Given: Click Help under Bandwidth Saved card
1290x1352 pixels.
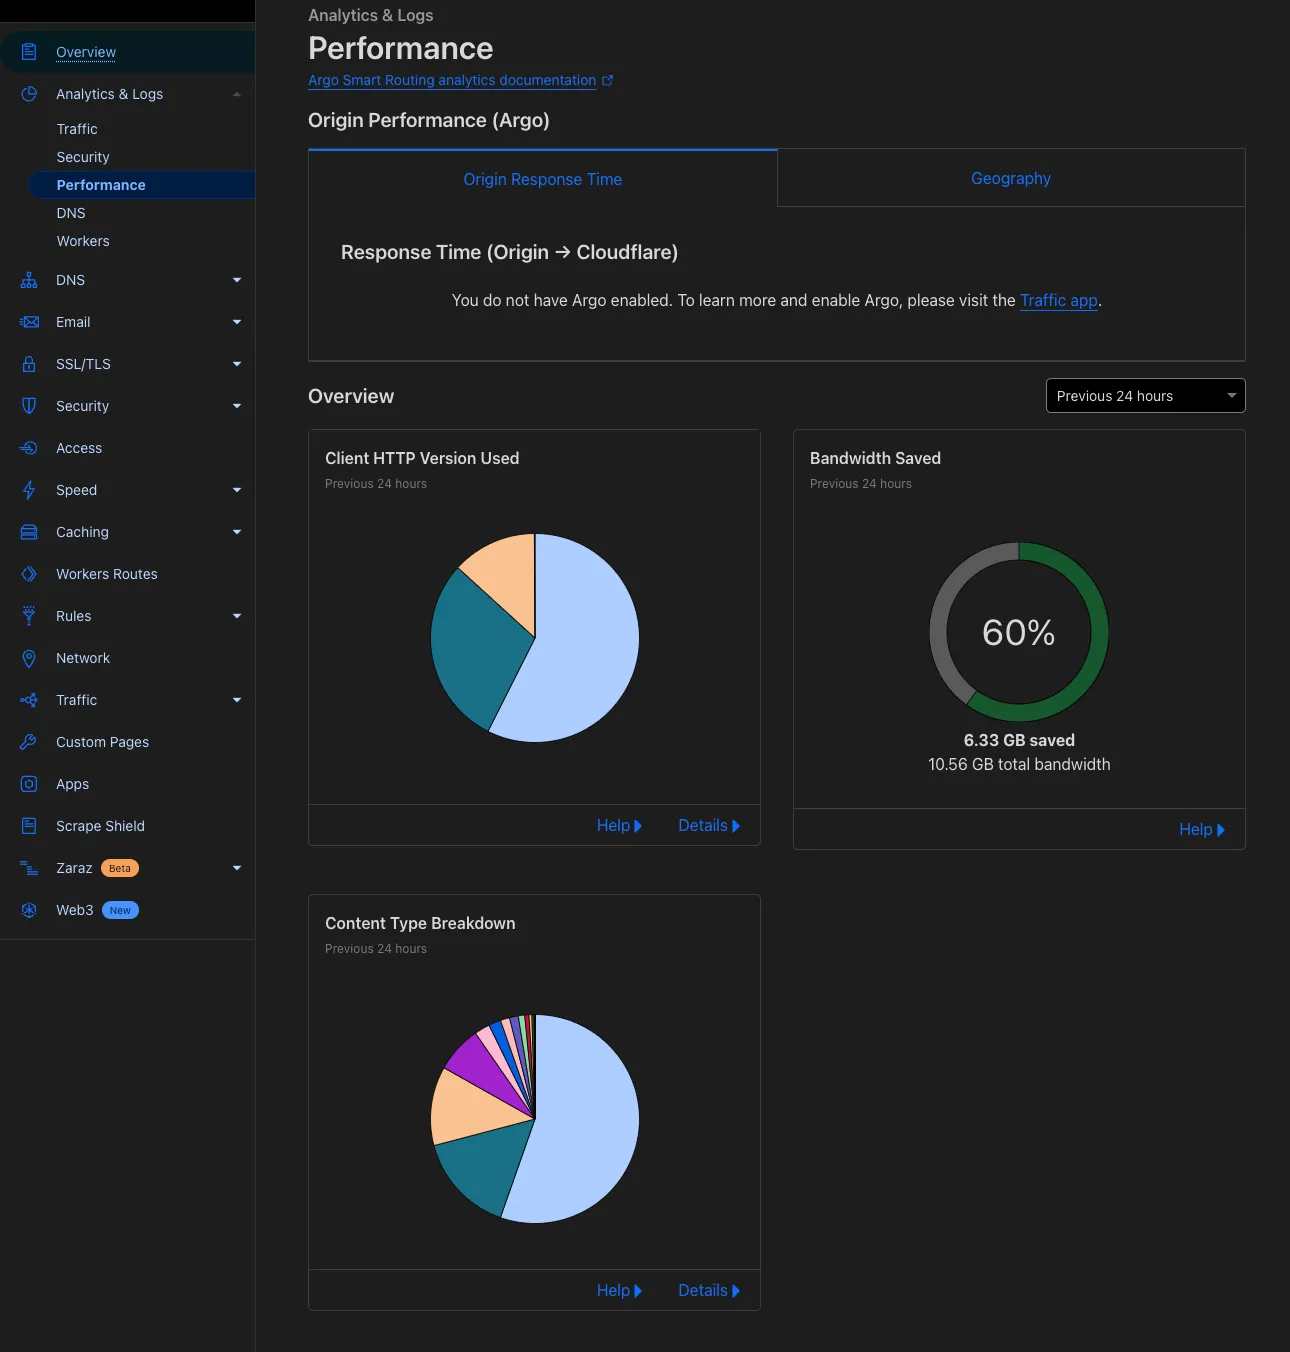Looking at the screenshot, I should 1201,829.
